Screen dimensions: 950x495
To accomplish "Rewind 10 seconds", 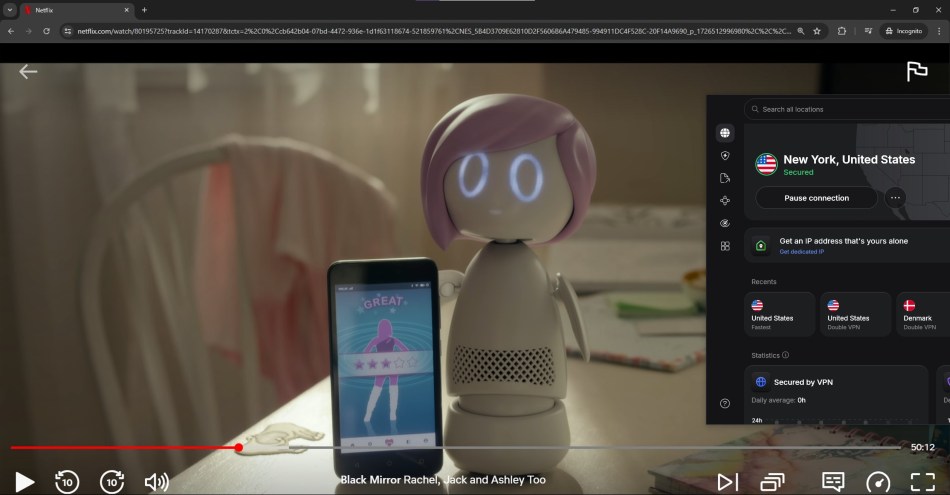I will (67, 482).
